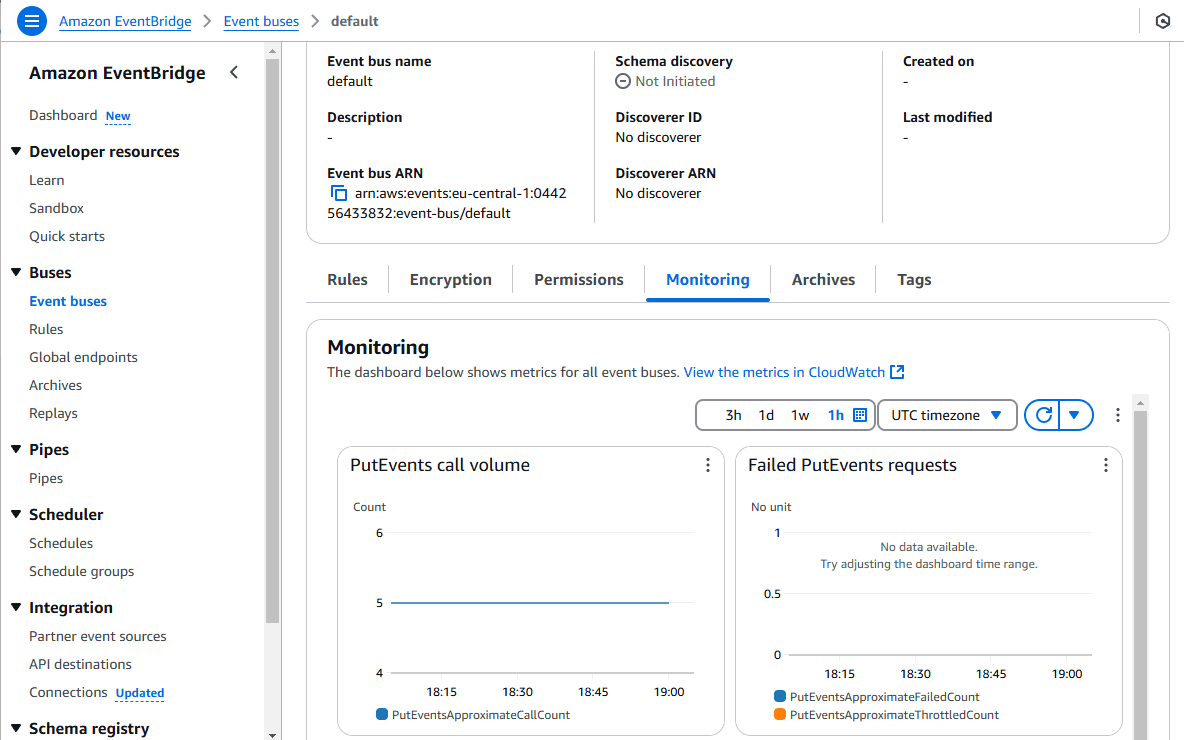Click the Not Initiated status icon
This screenshot has width=1184, height=740.
[623, 82]
